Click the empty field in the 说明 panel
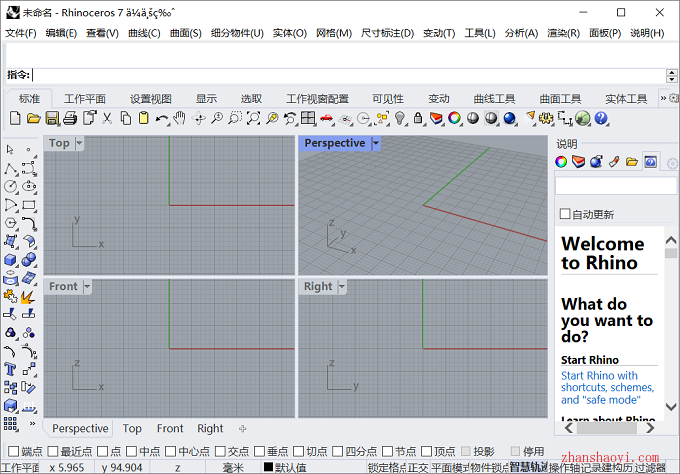The width and height of the screenshot is (680, 474). coord(615,186)
